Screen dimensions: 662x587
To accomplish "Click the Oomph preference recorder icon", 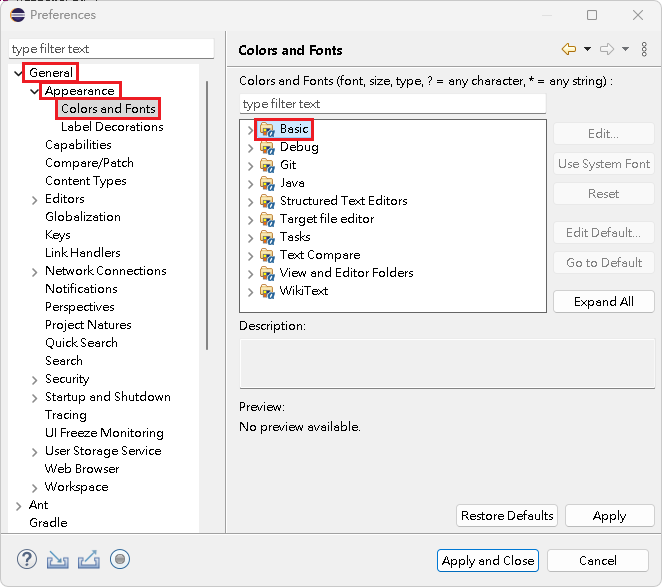I will pyautogui.click(x=120, y=560).
